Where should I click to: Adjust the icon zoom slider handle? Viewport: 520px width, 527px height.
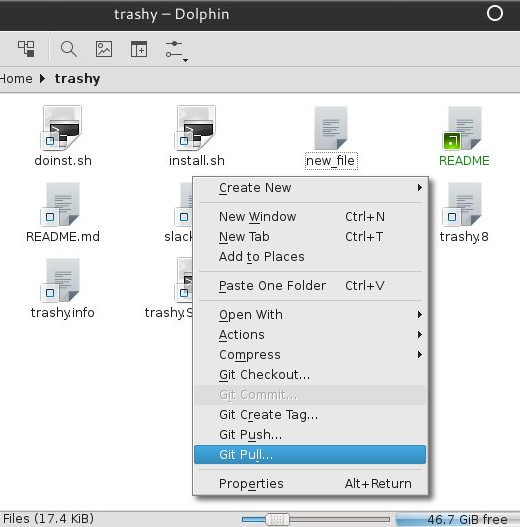[277, 520]
